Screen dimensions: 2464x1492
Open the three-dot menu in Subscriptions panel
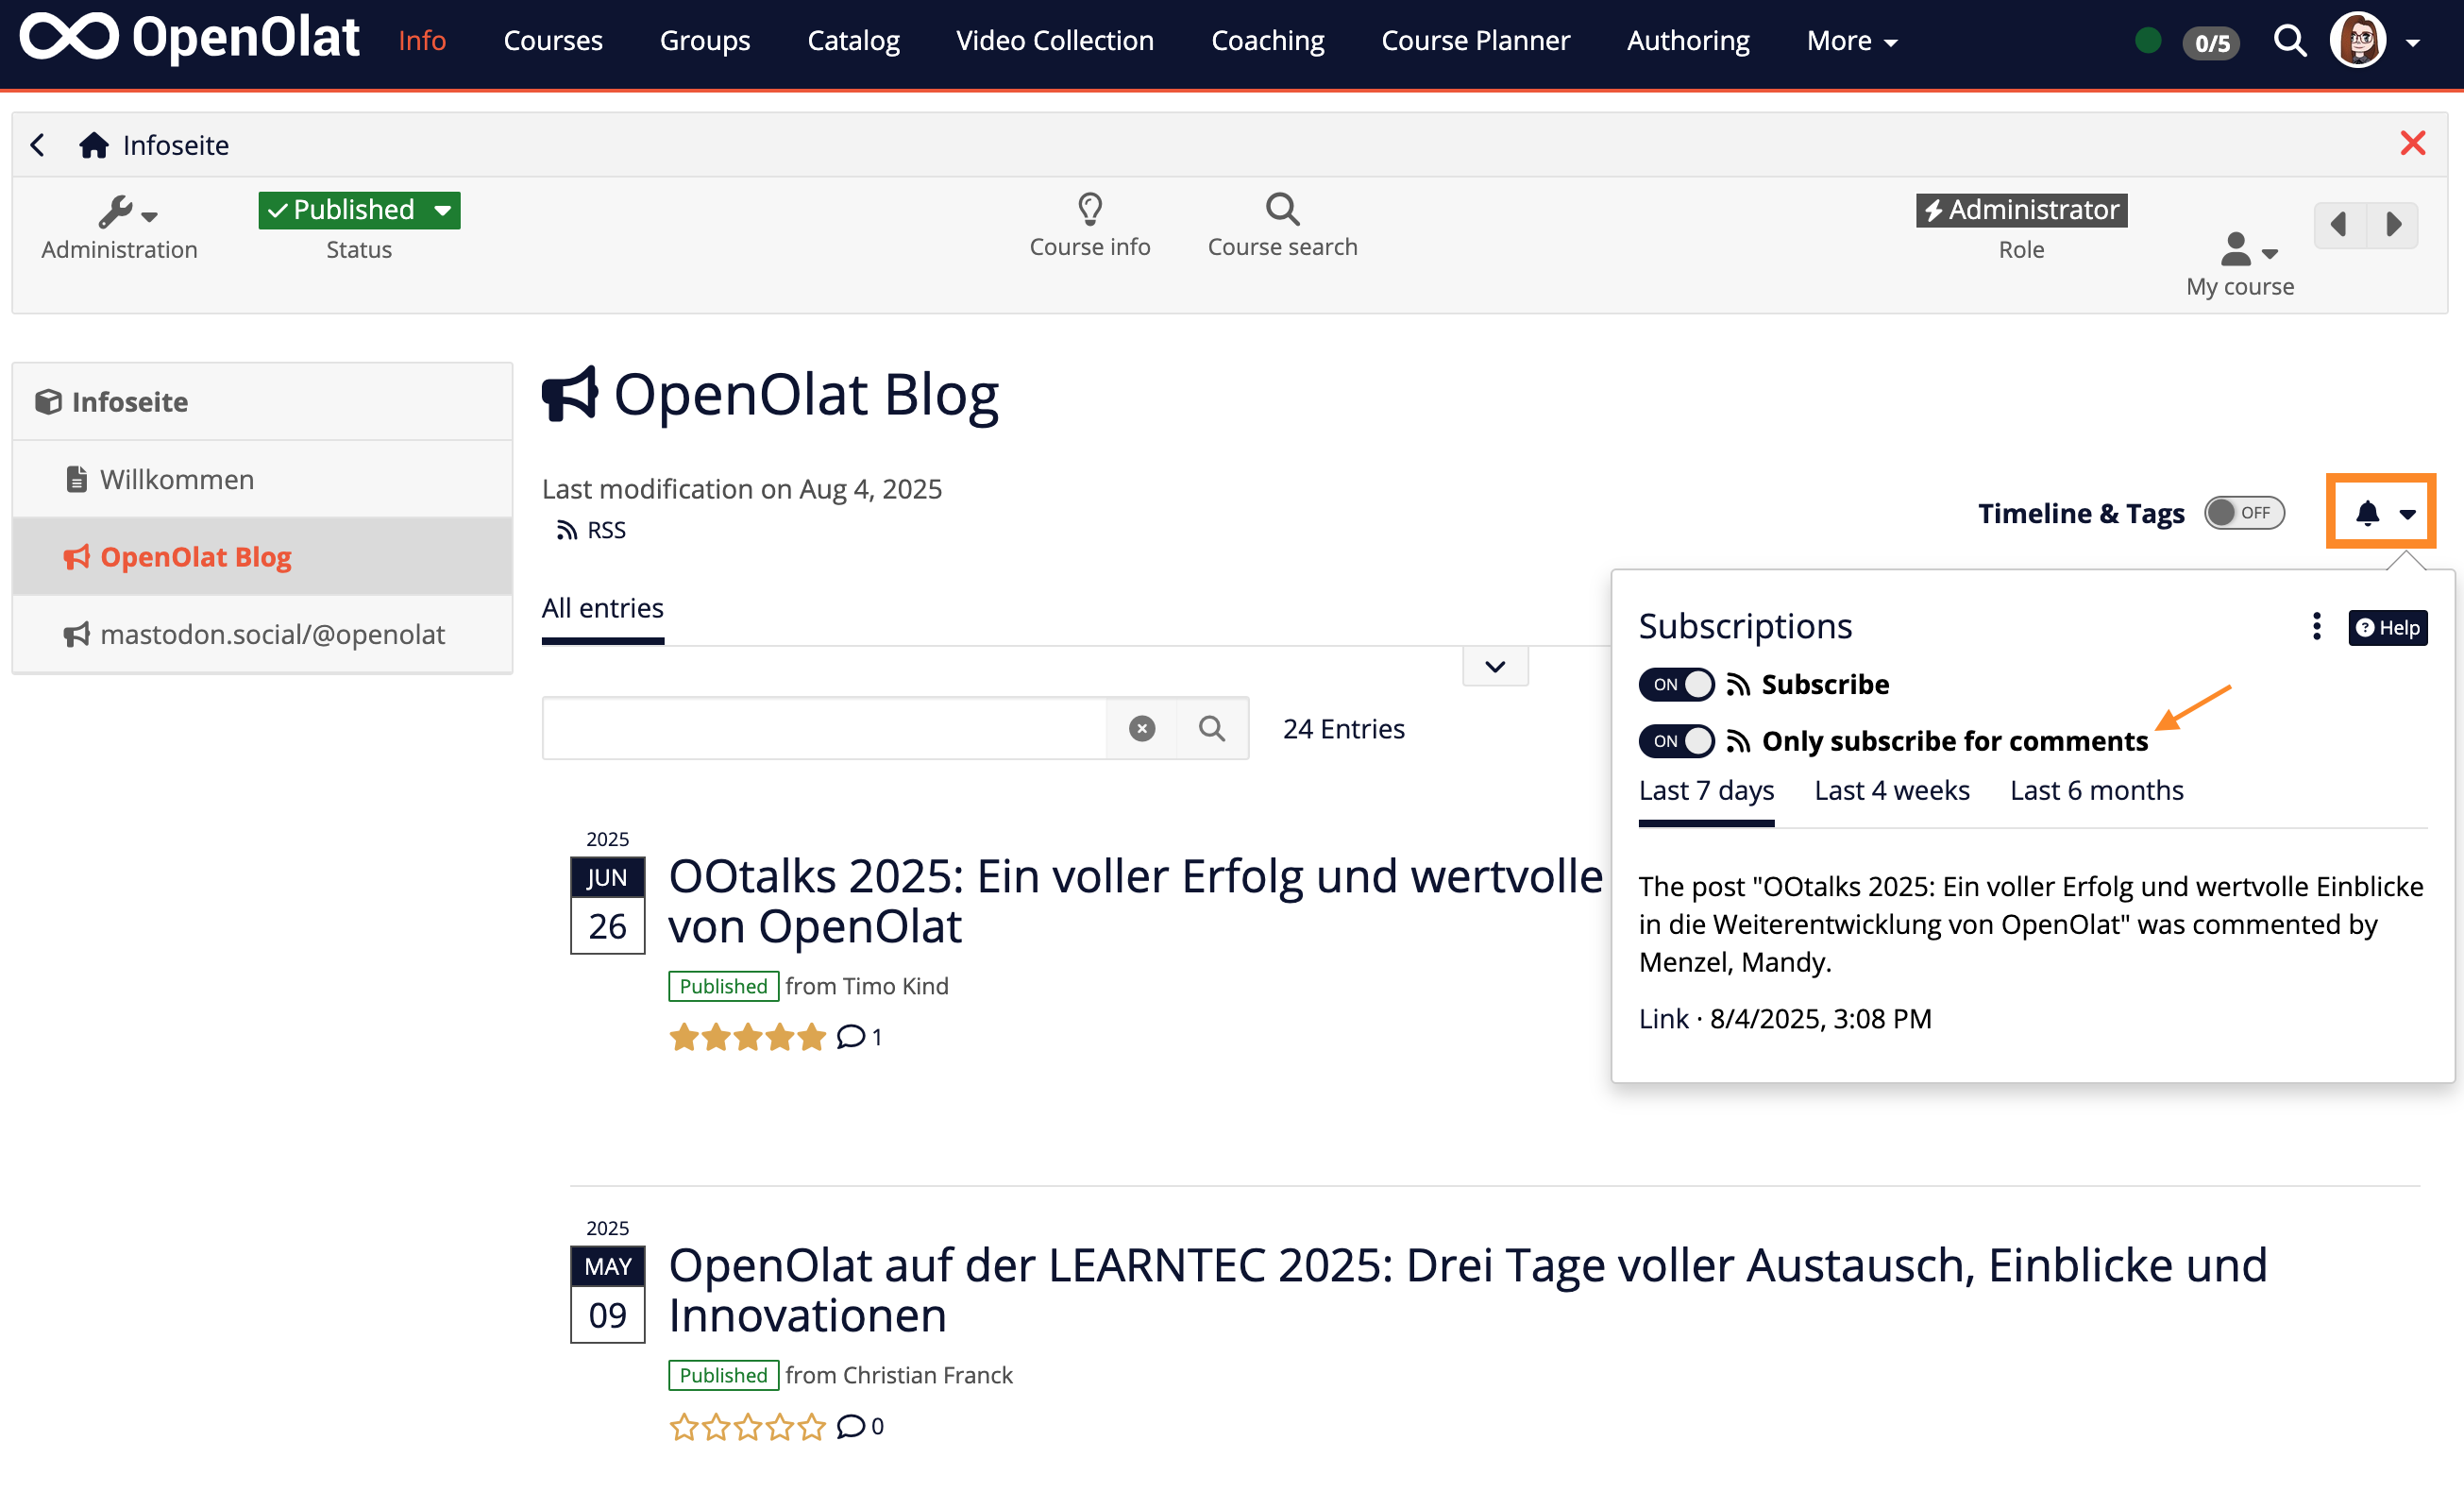(2316, 625)
